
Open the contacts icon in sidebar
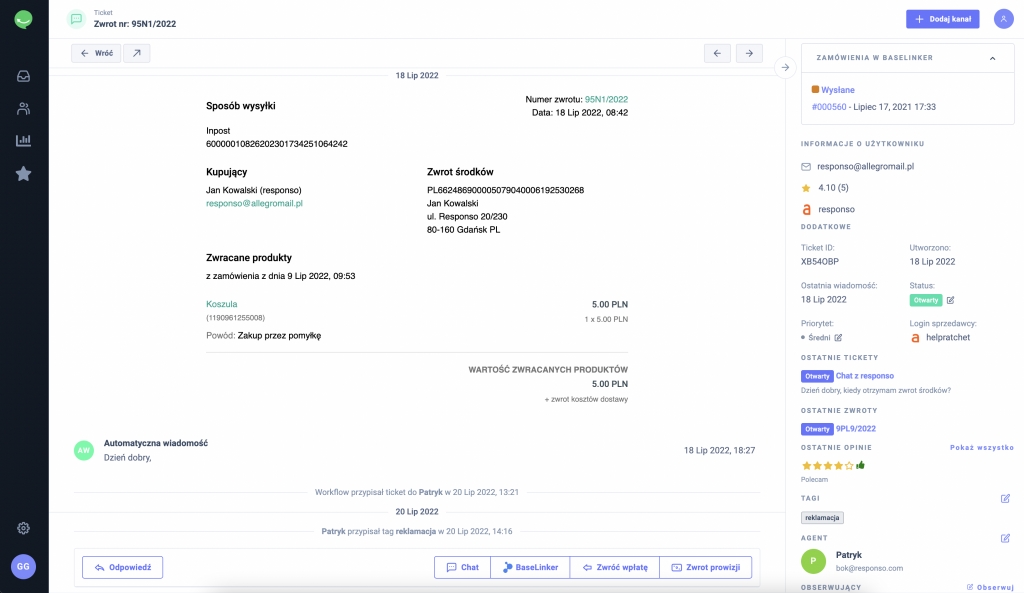(x=23, y=108)
